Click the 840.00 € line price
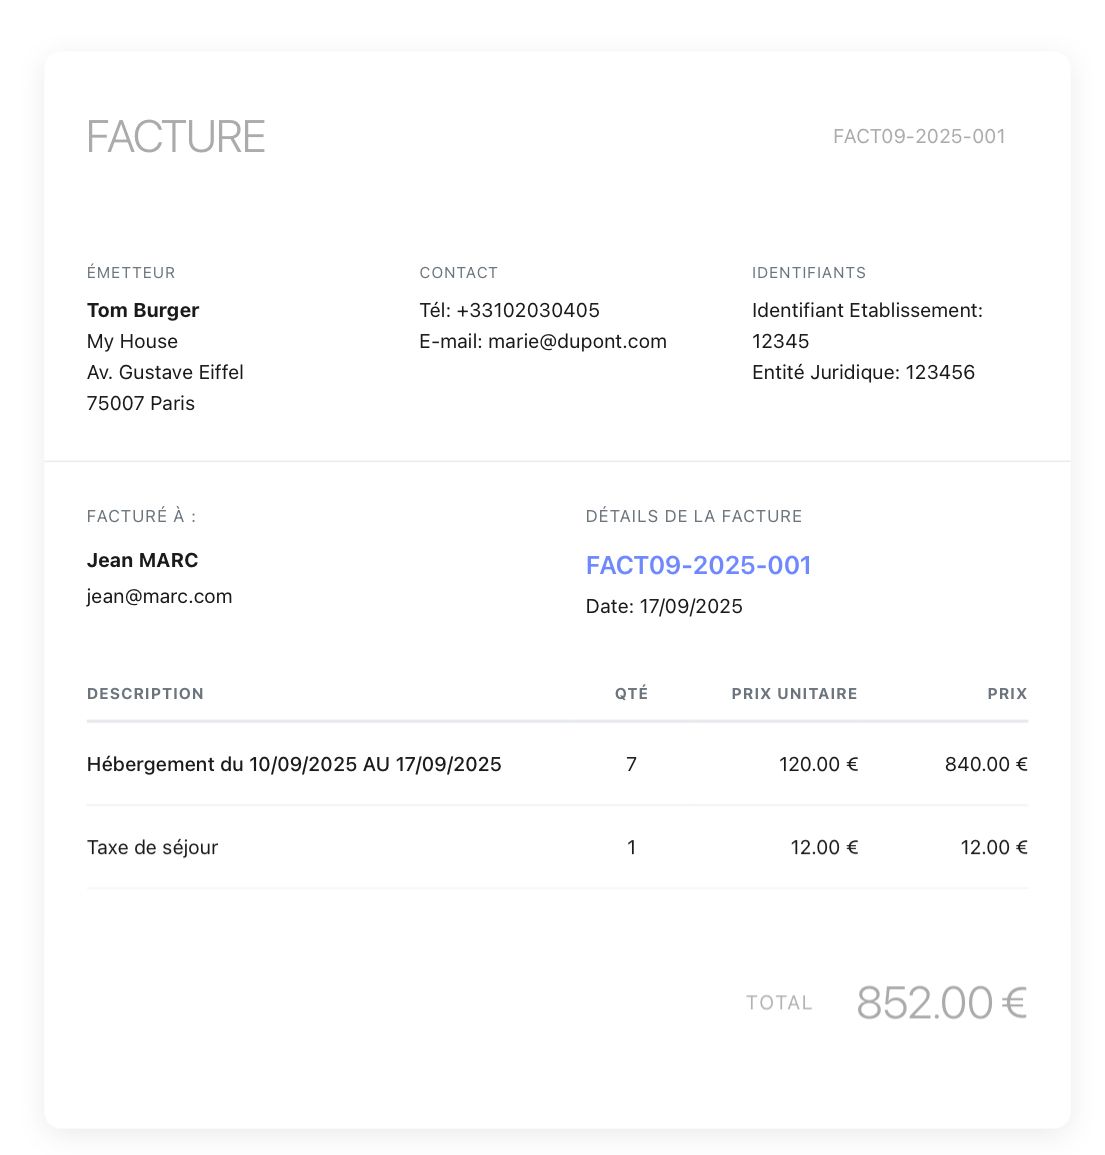Screen dimensions: 1105x1155 985,764
